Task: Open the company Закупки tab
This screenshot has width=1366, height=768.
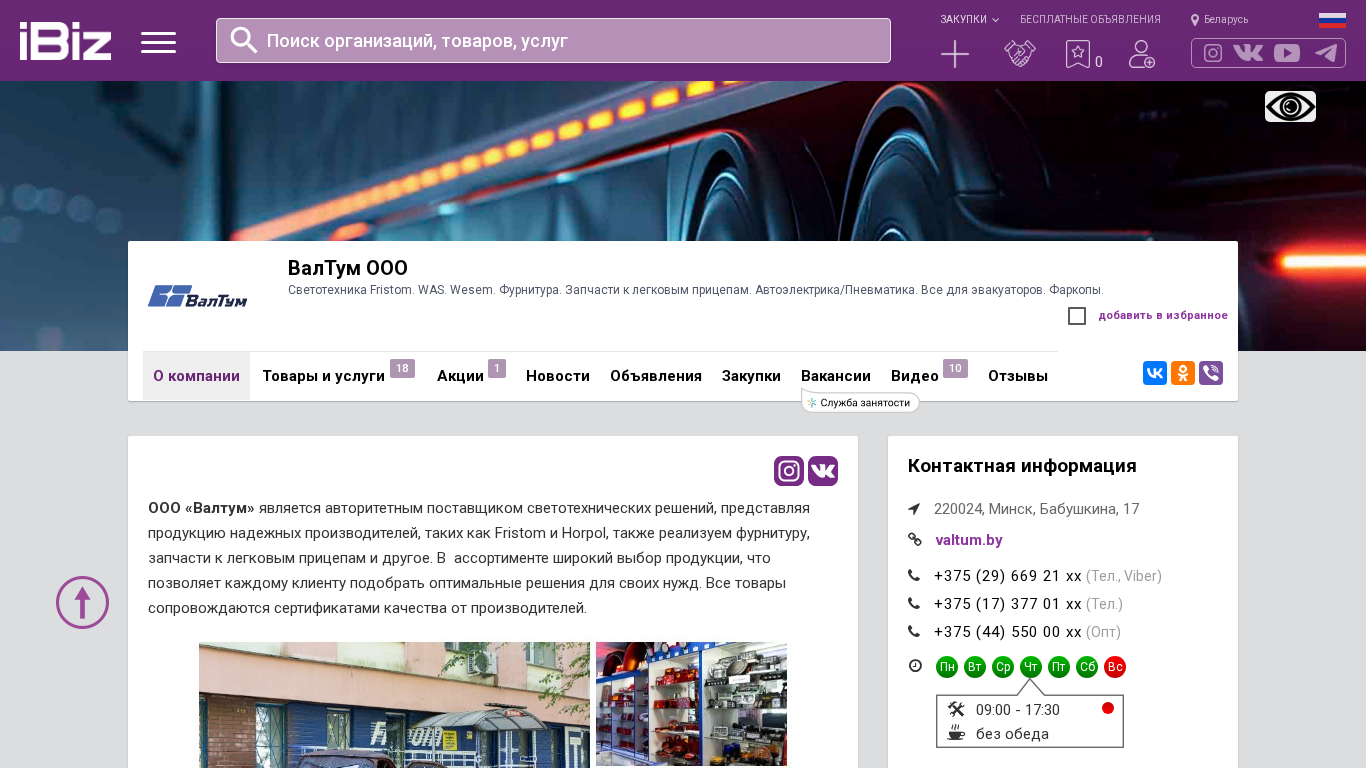Action: (751, 376)
